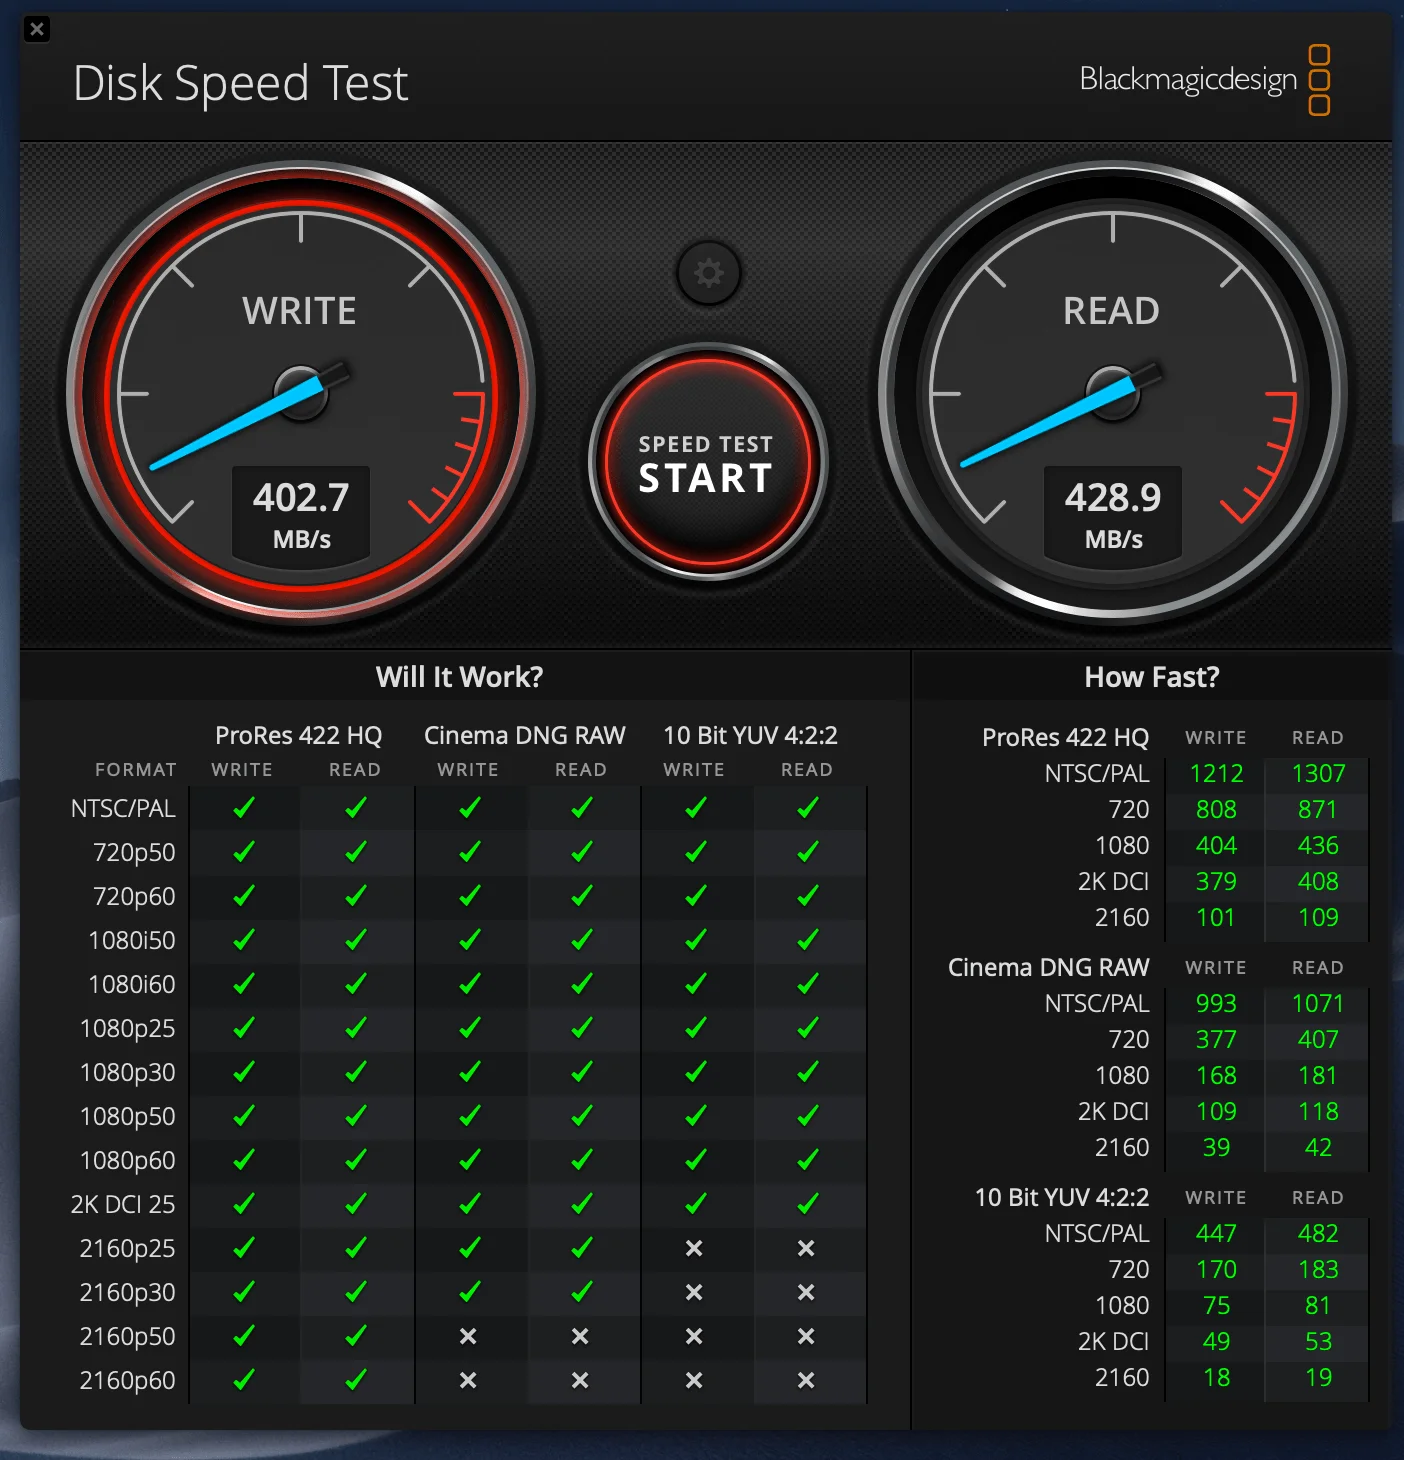Close the Disk Speed Test window

click(37, 29)
